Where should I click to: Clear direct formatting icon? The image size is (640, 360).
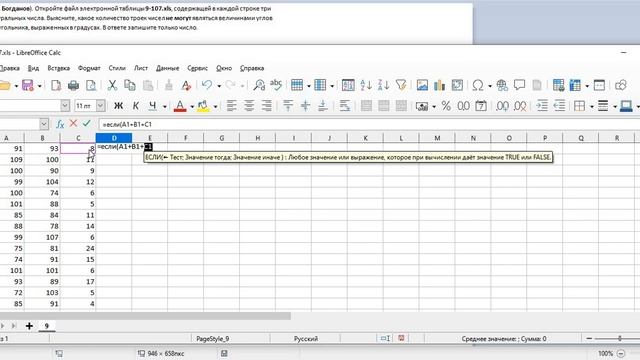coord(186,85)
